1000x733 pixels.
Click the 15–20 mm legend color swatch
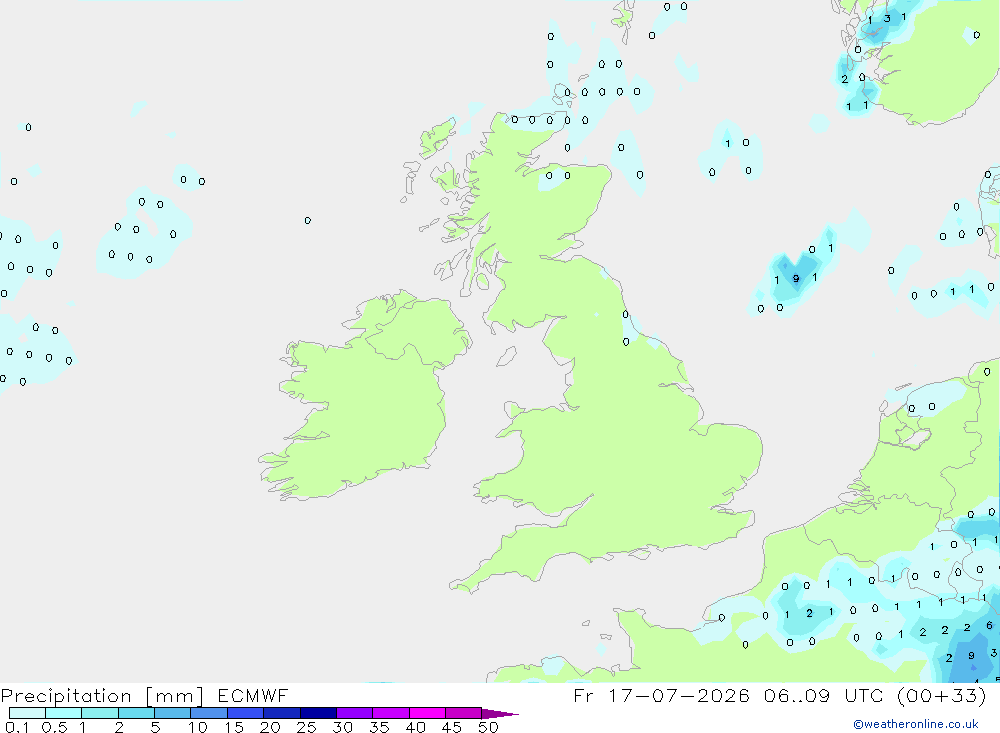(245, 713)
